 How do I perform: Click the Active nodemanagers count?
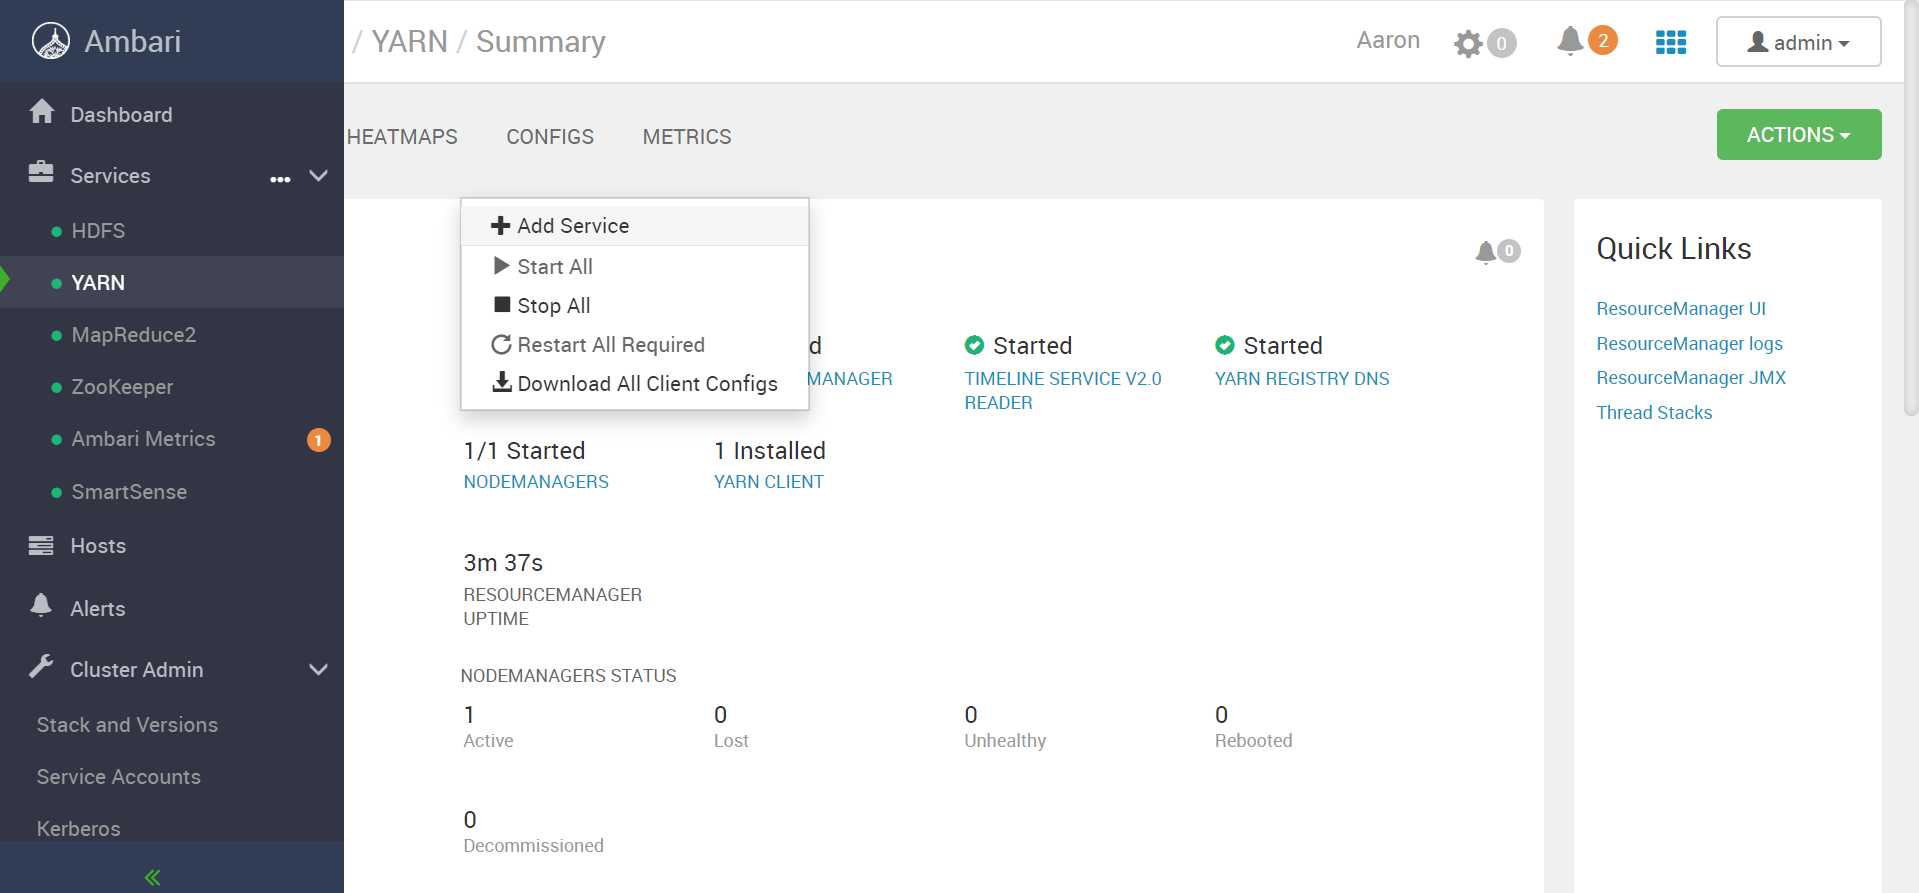tap(469, 715)
